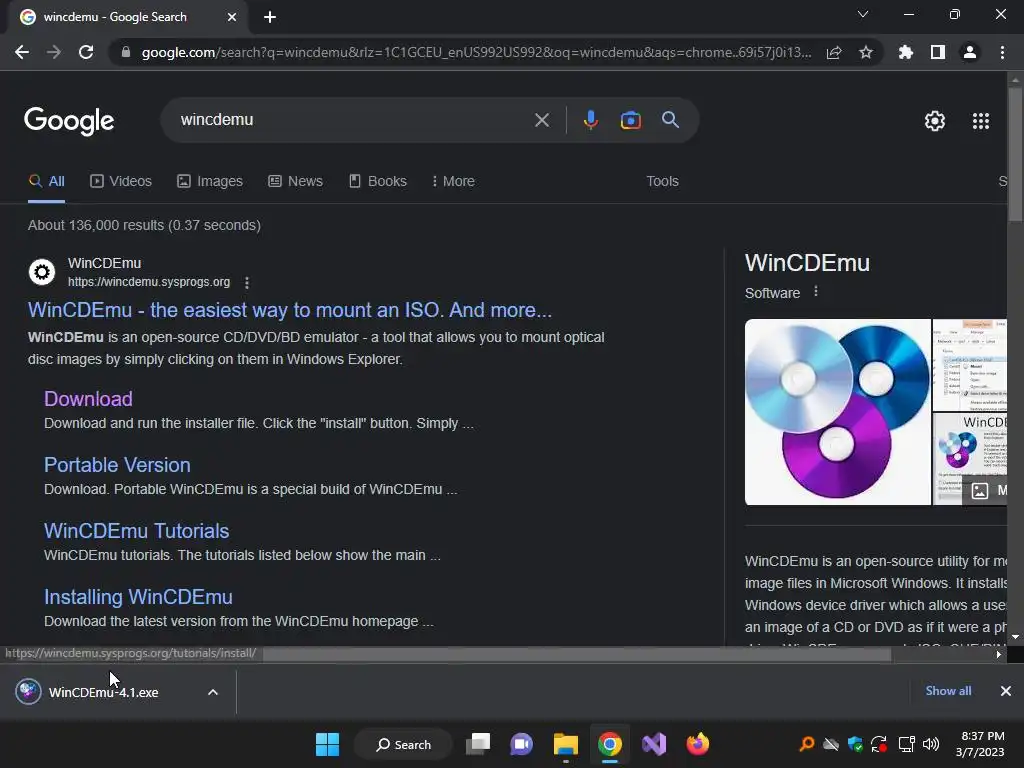Open the tab search chevron in title bar

point(863,14)
